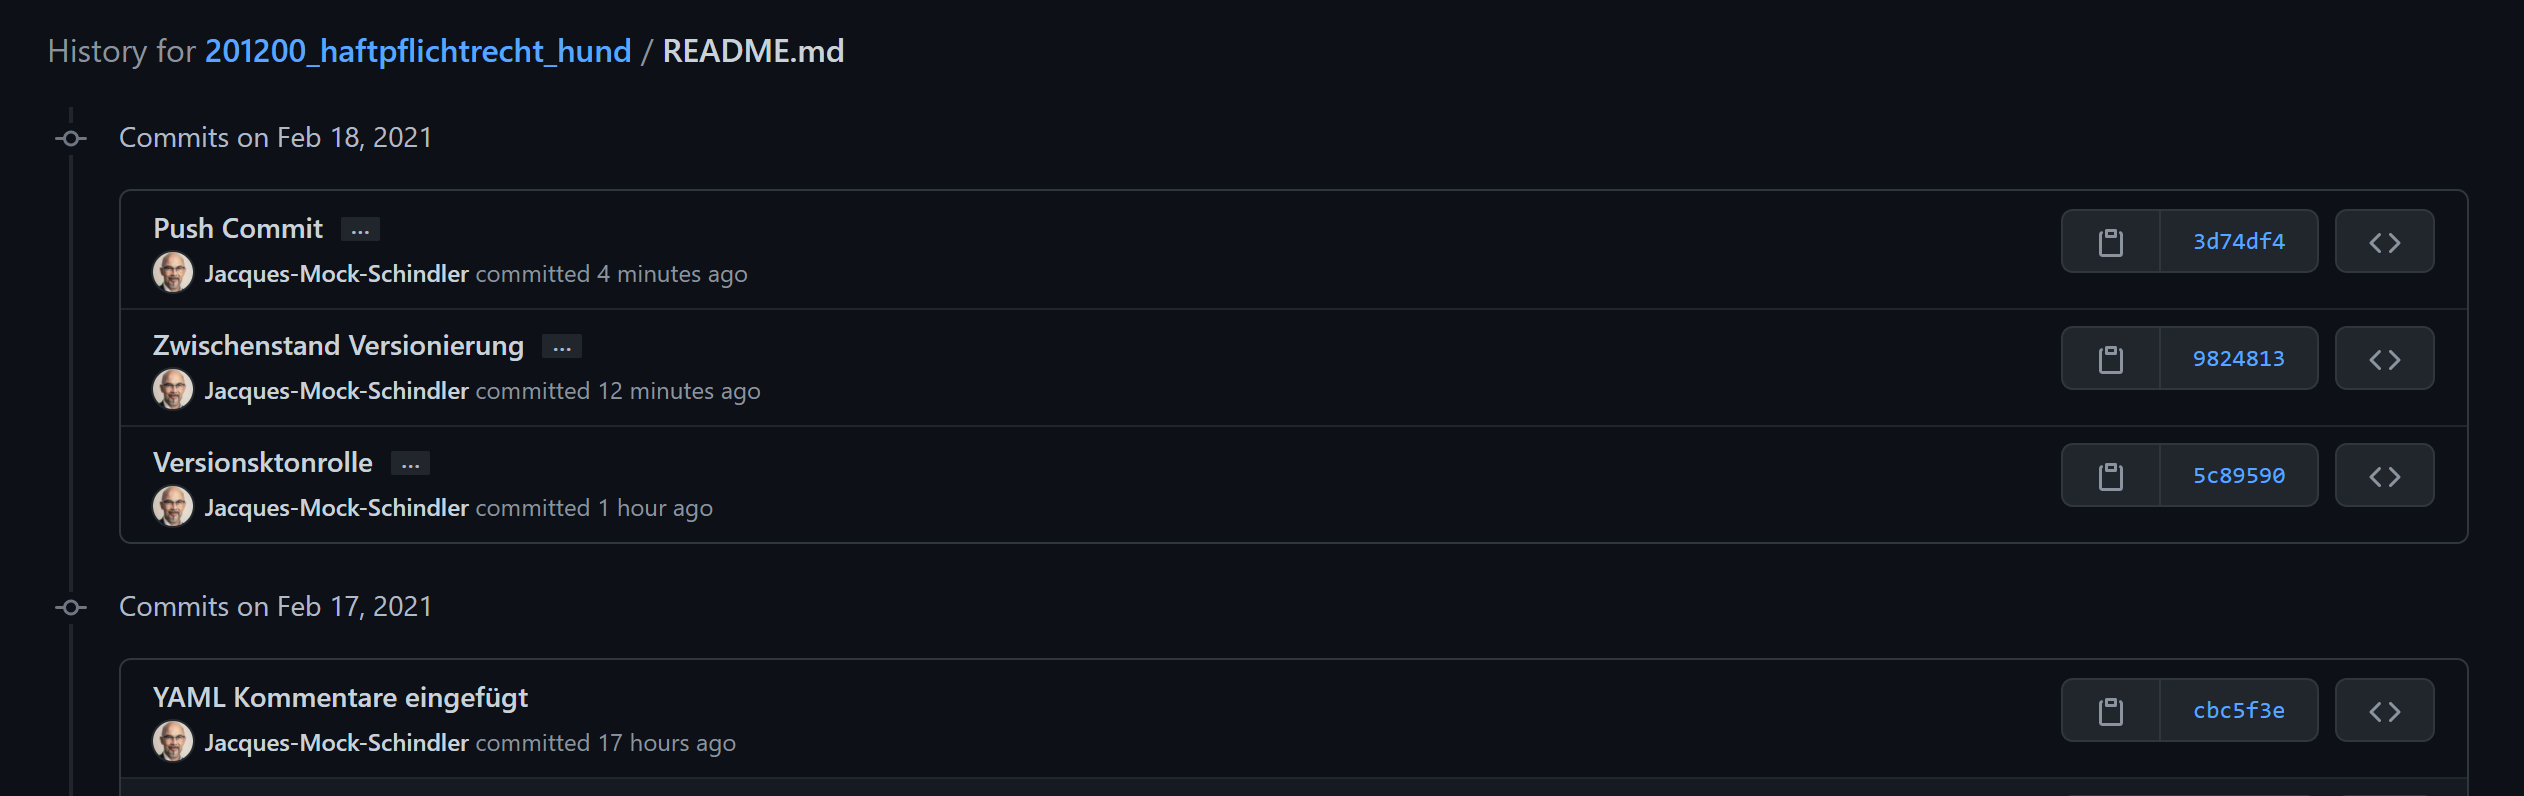Copy full SHA for commit 3d74df4

[2111, 241]
